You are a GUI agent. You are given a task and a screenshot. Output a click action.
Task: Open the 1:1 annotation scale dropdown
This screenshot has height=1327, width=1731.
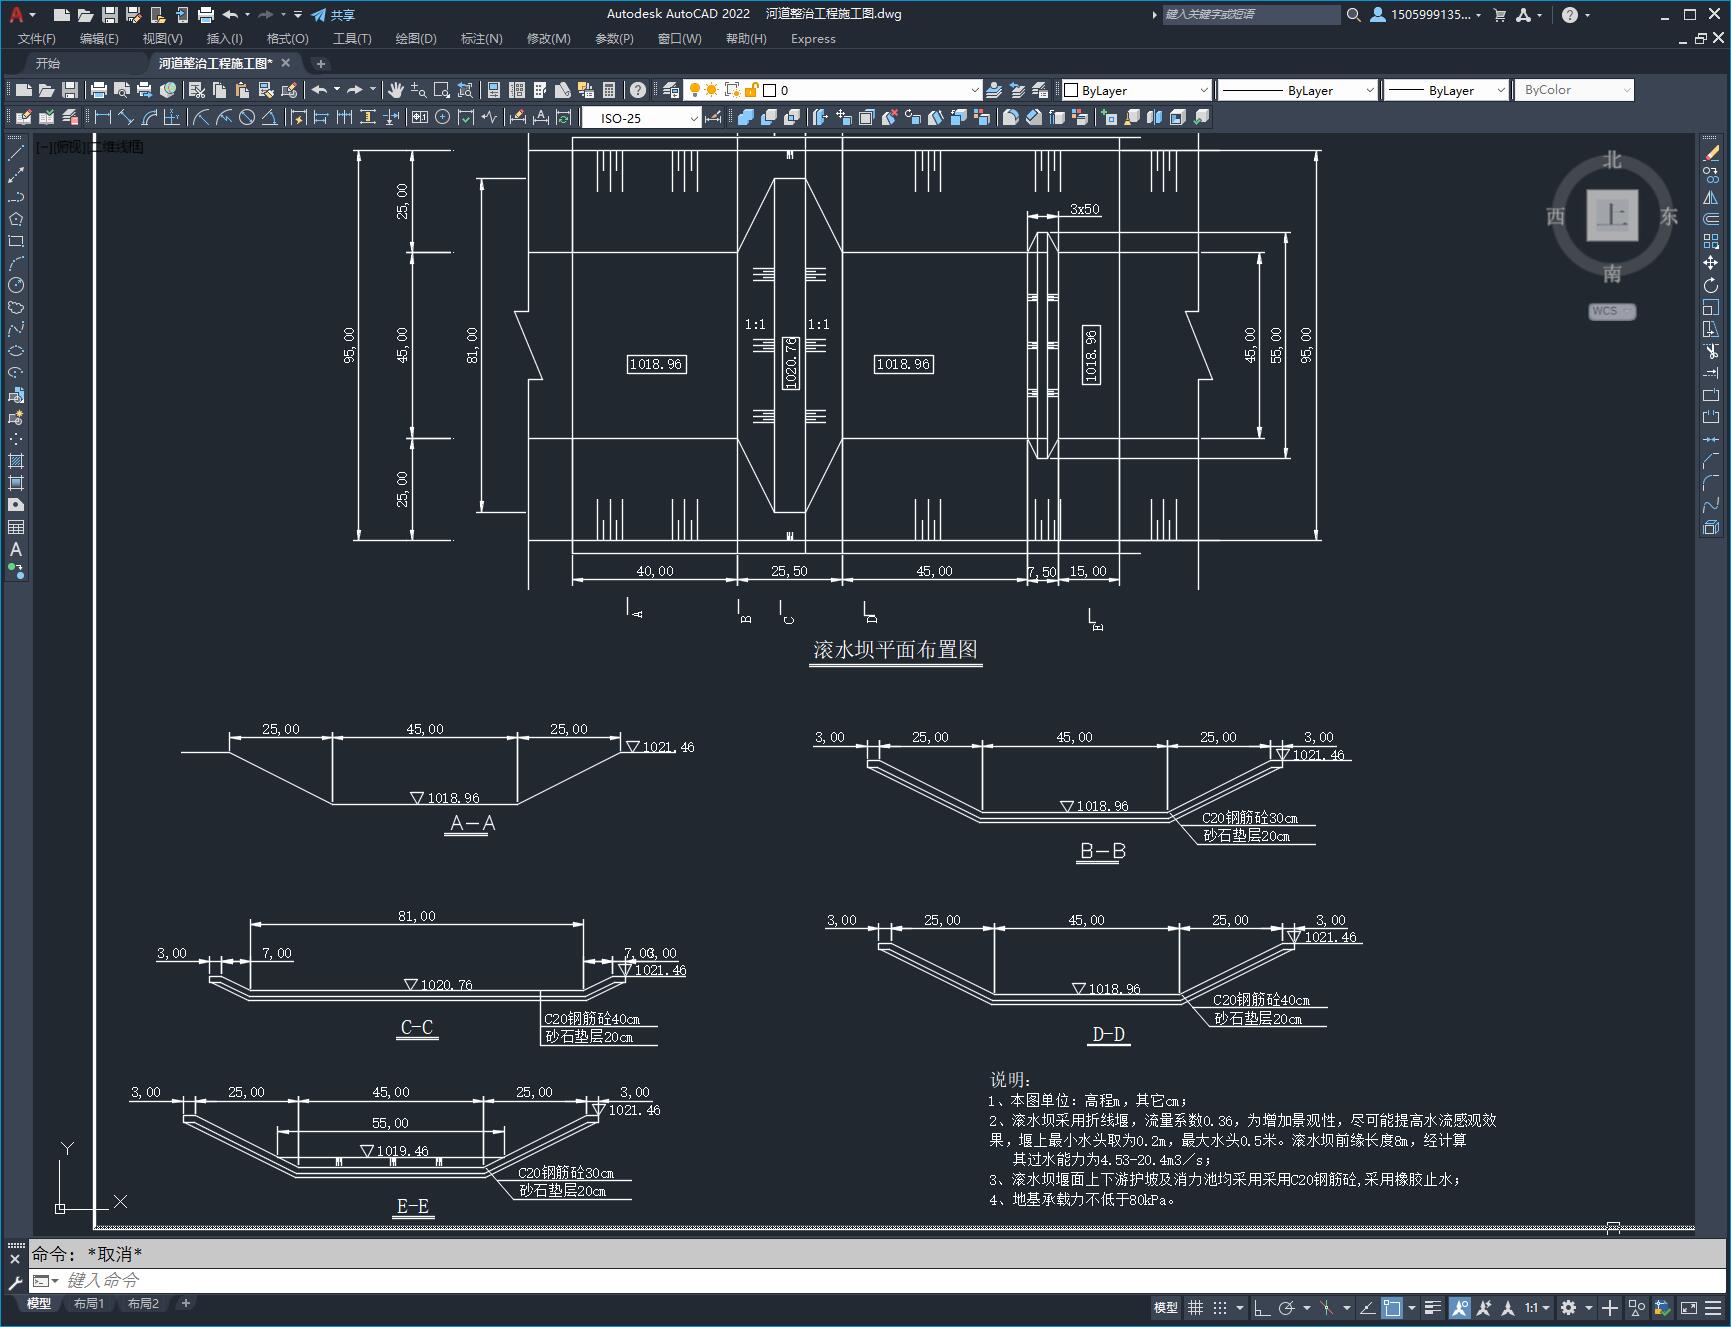1537,1307
